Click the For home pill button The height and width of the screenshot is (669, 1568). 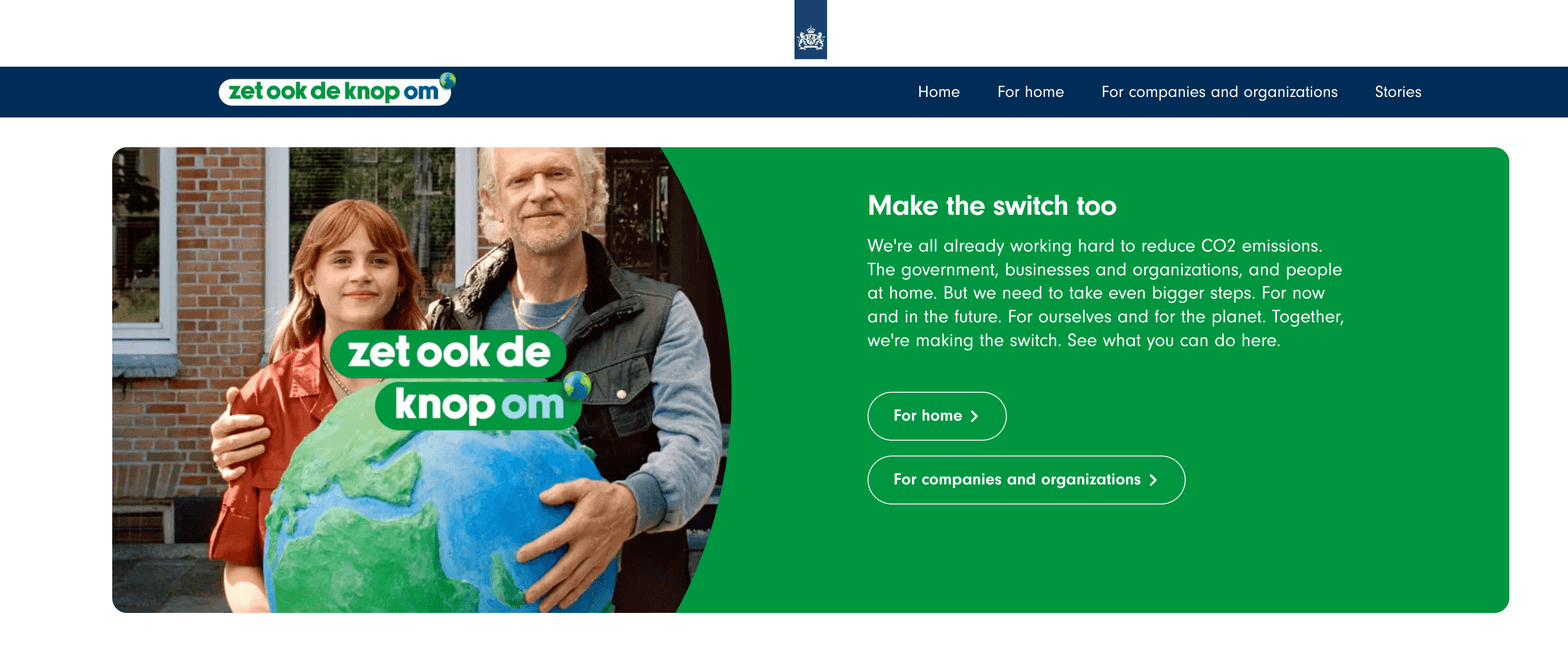(x=936, y=416)
